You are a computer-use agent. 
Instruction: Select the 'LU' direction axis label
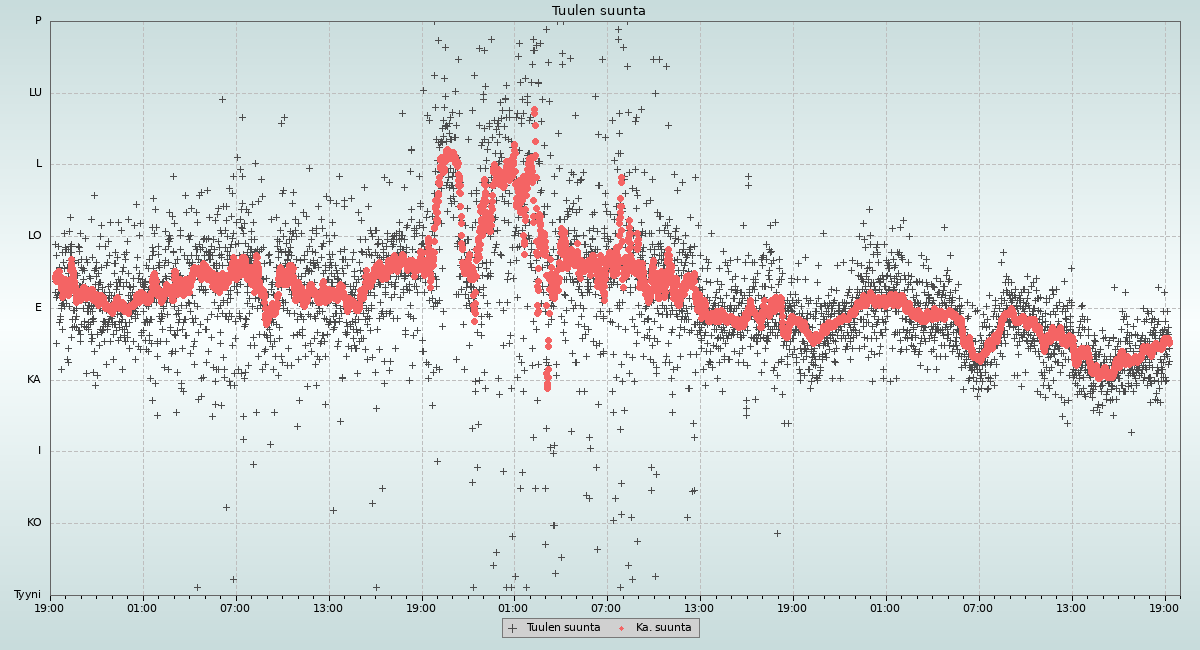(35, 93)
